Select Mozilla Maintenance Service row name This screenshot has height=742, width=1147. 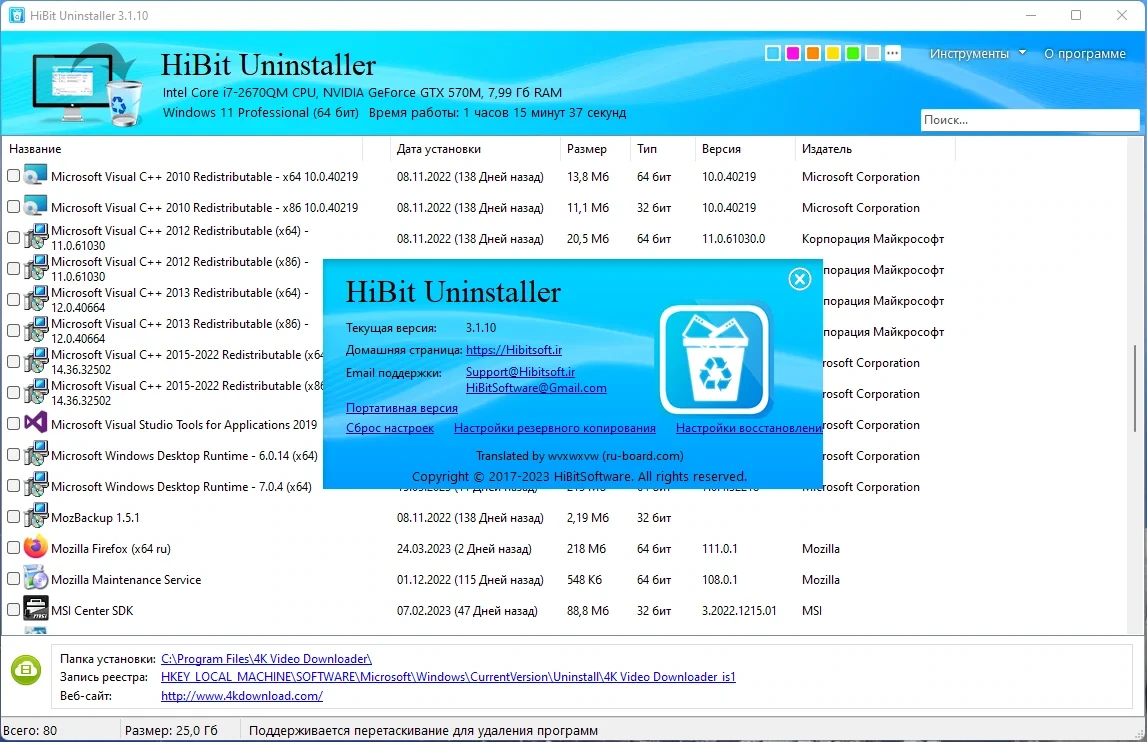point(126,580)
